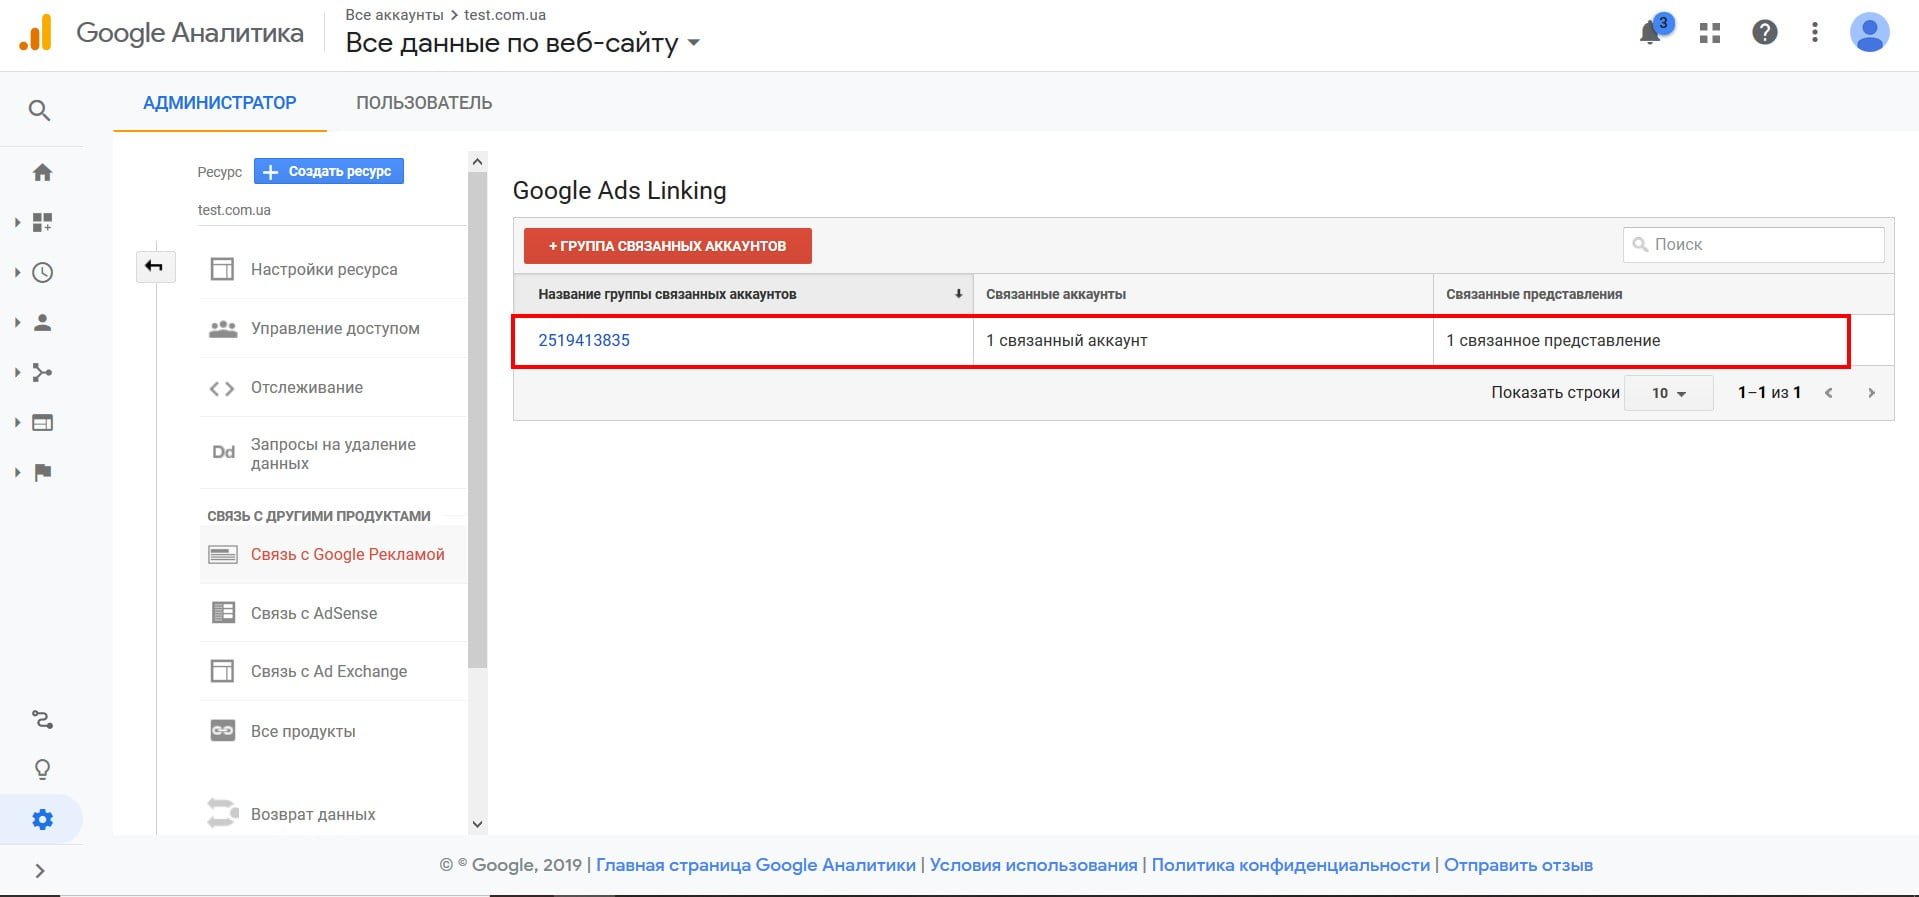The height and width of the screenshot is (897, 1919).
Task: Go to Home via house icon
Action: (x=42, y=172)
